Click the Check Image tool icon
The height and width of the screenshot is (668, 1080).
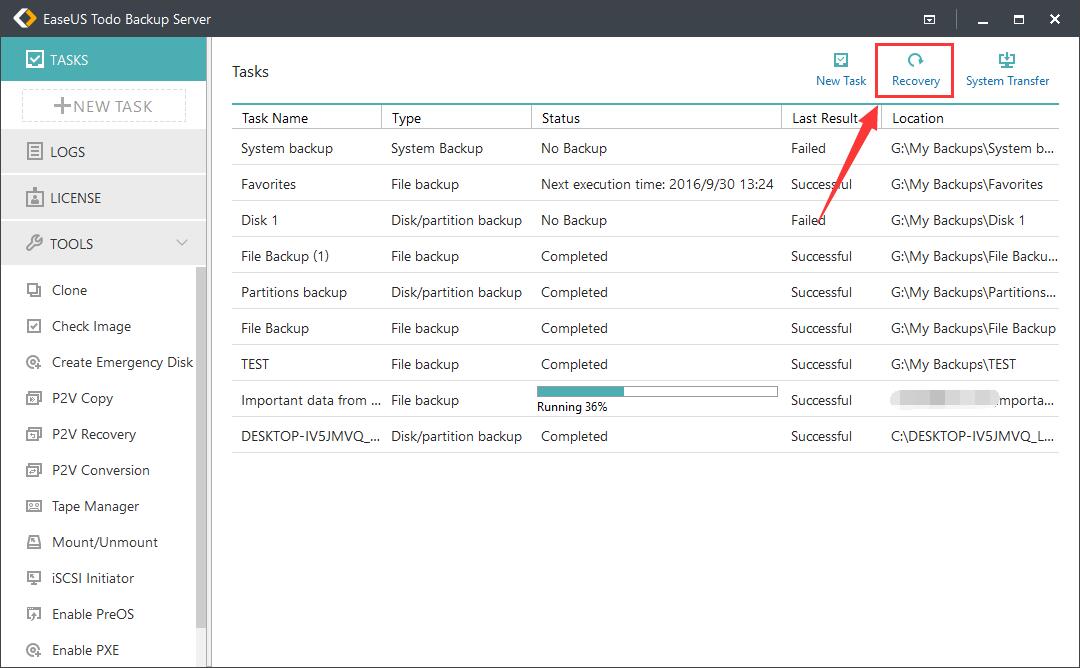34,326
